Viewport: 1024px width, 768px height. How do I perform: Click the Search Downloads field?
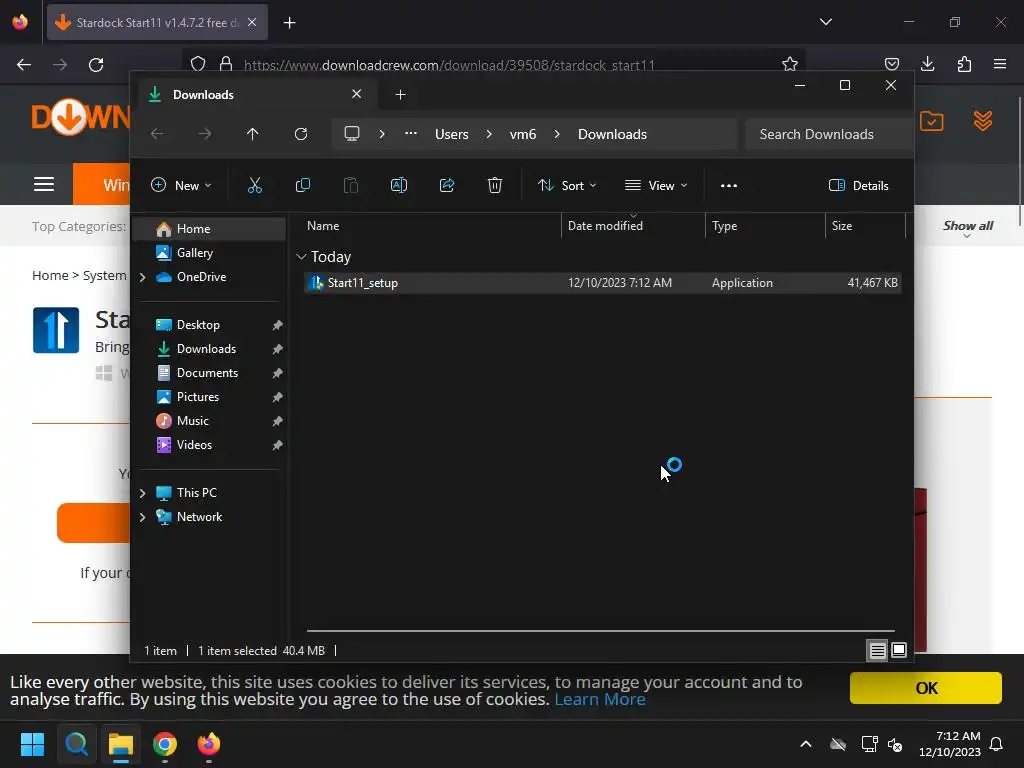point(828,134)
